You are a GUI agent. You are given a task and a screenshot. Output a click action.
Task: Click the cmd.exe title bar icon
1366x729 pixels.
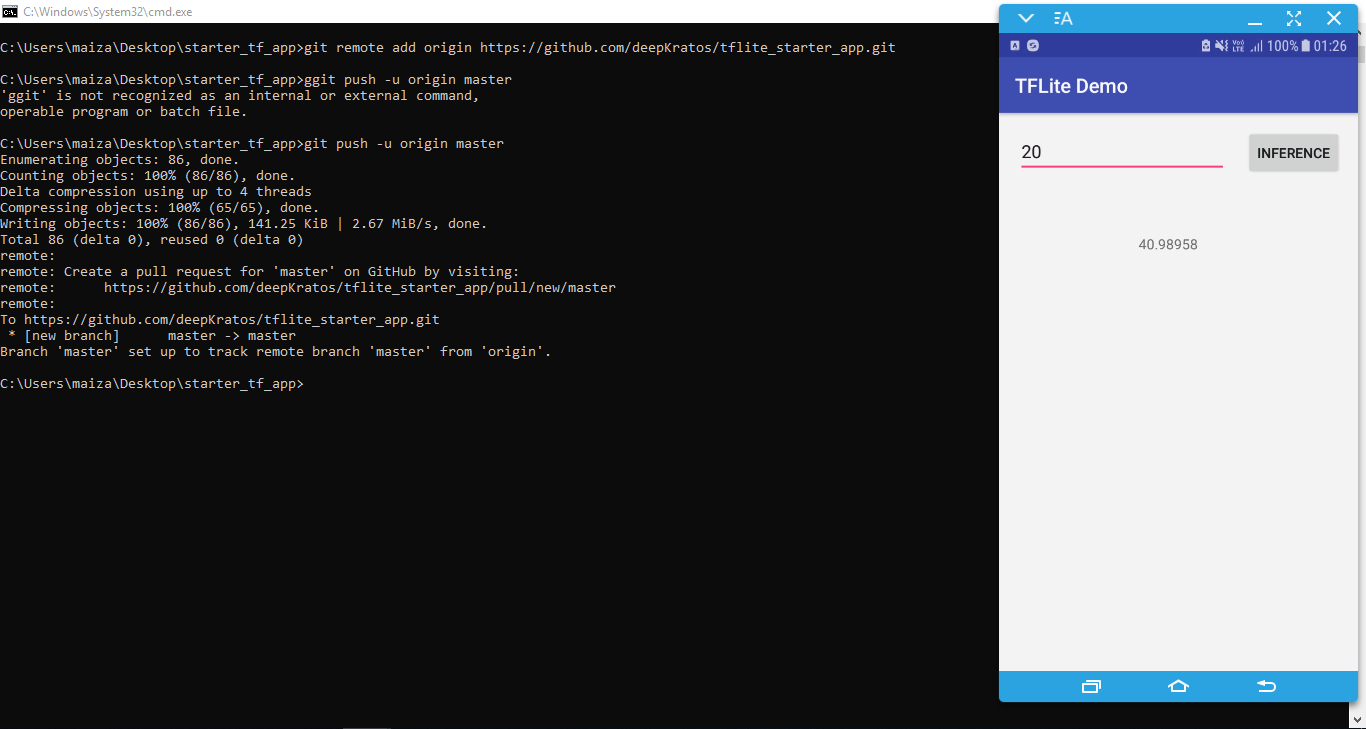pos(9,11)
